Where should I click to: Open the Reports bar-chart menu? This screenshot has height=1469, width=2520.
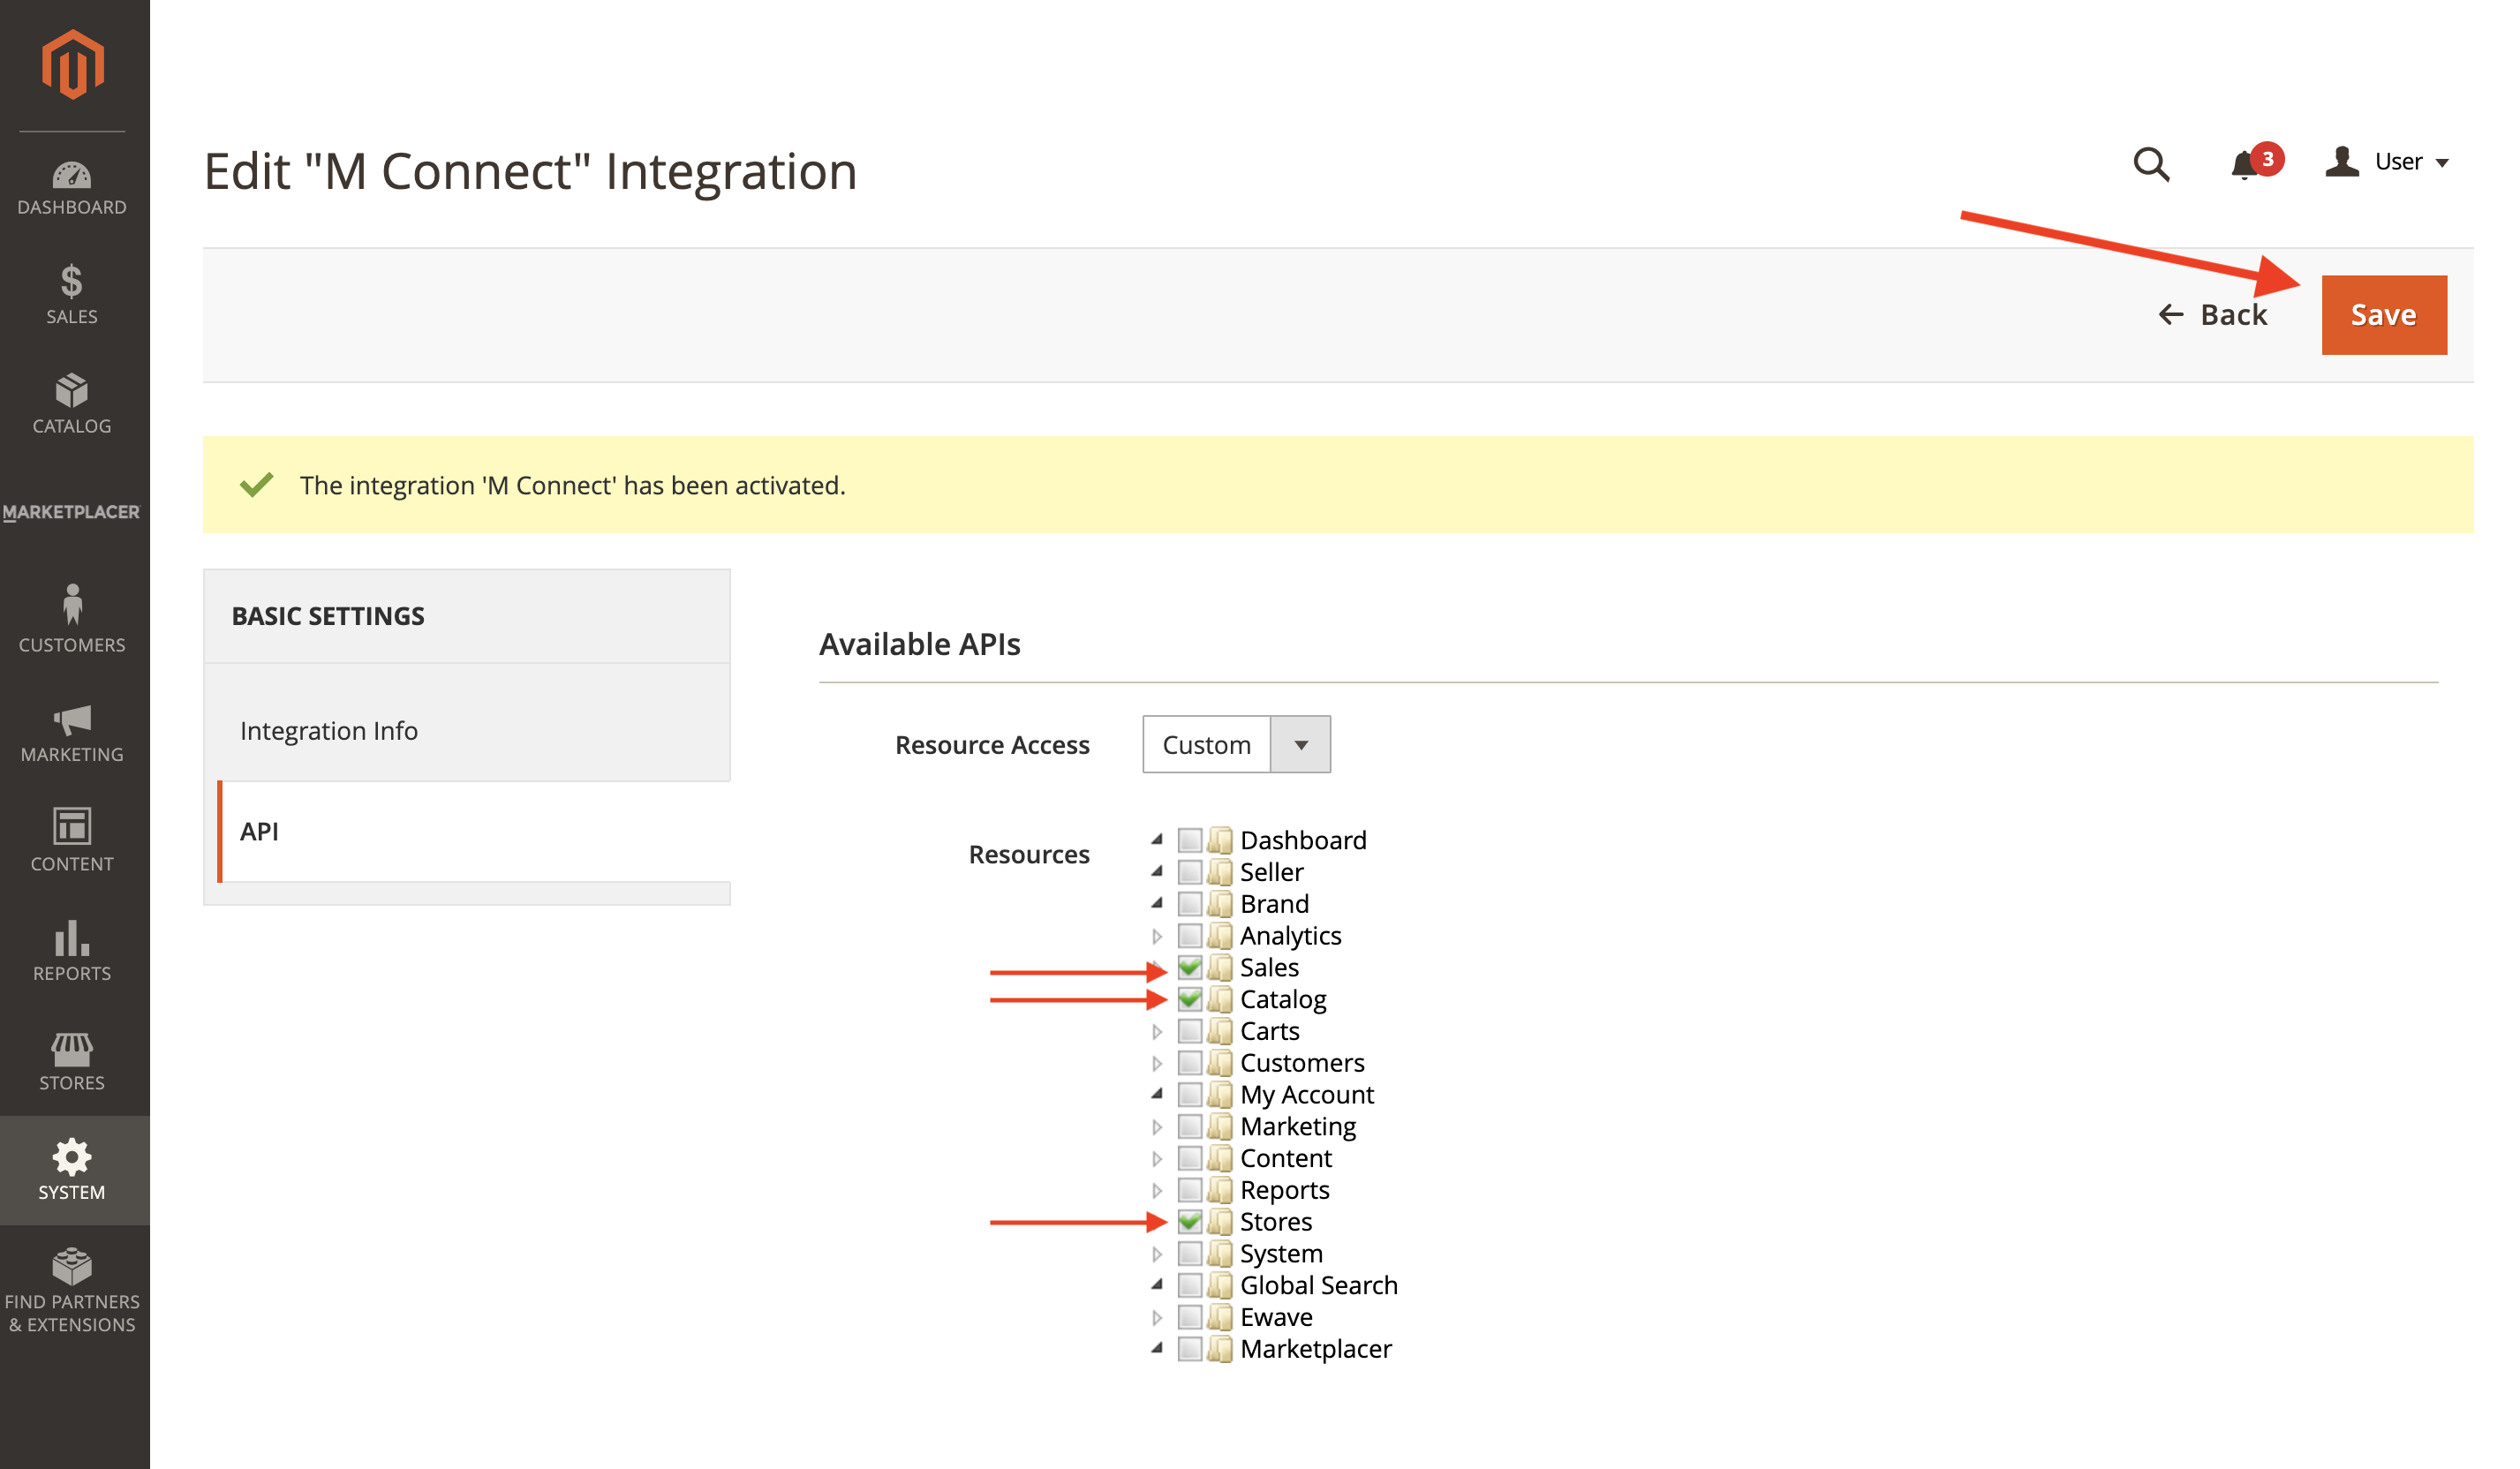[72, 951]
